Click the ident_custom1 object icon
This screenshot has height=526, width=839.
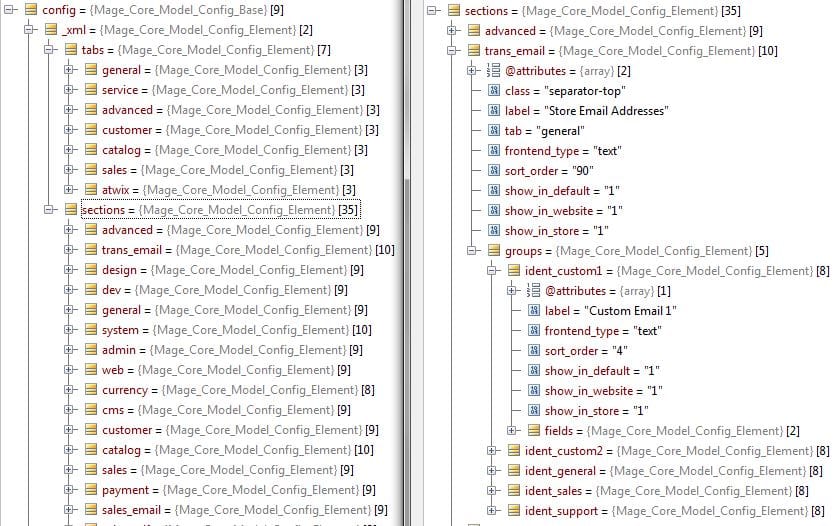click(x=514, y=271)
